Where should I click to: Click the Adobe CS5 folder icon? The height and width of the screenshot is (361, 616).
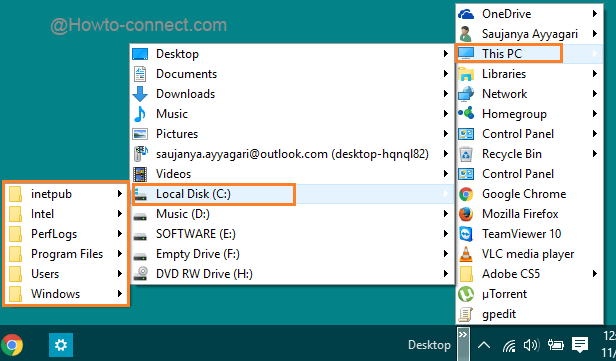click(x=466, y=274)
